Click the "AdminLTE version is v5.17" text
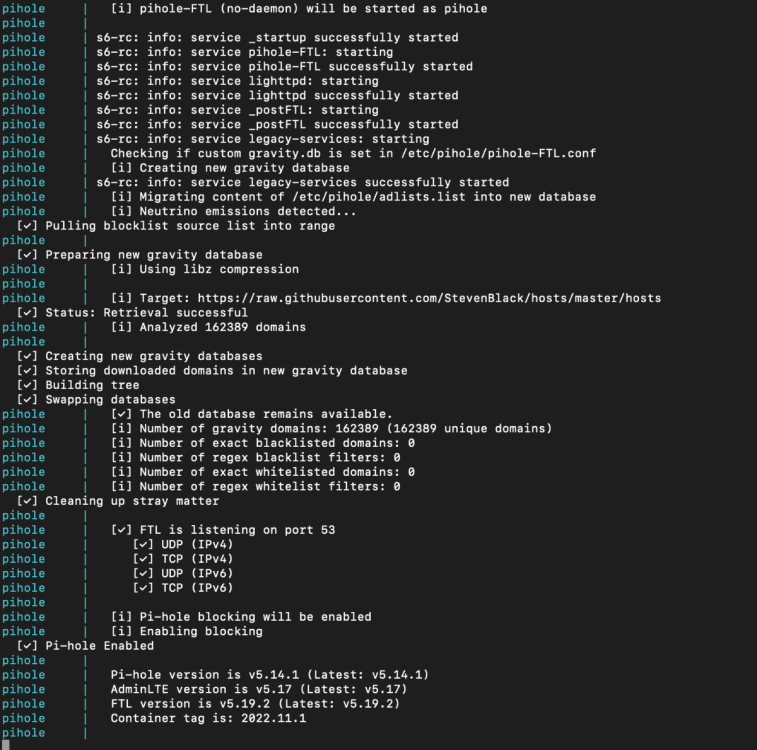The image size is (757, 750). (x=205, y=689)
